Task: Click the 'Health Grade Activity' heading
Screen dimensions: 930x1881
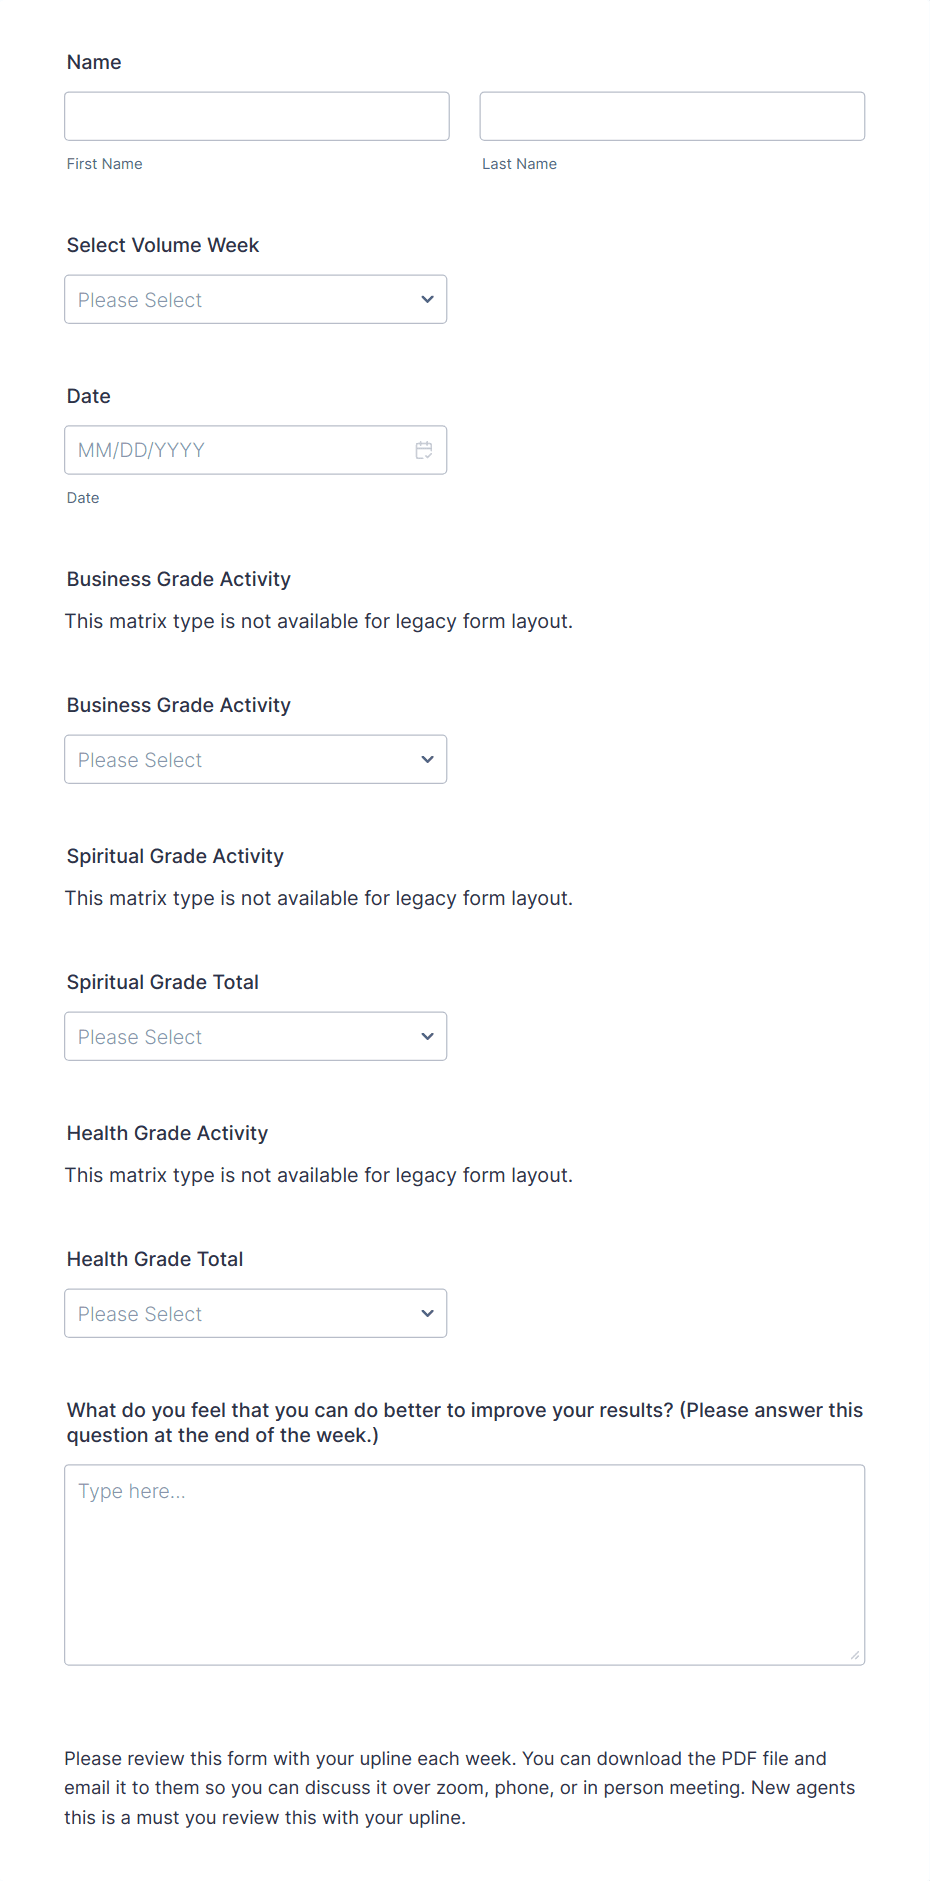Action: pyautogui.click(x=168, y=1133)
